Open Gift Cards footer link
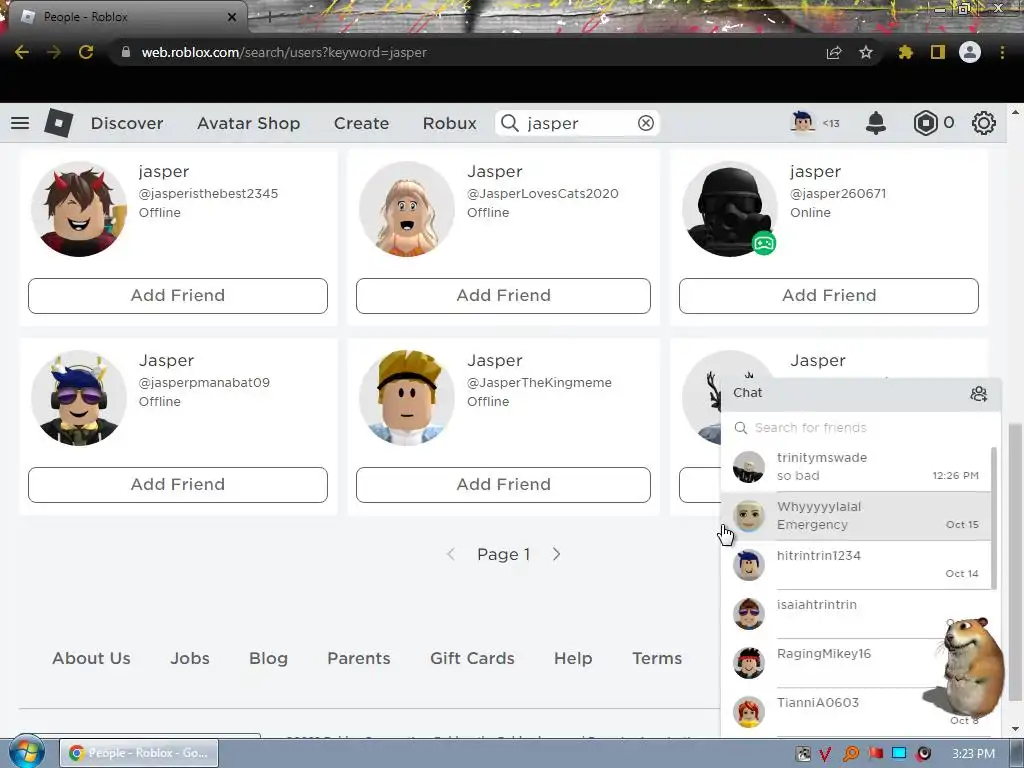Screen dimensions: 1024x768 (x=472, y=658)
